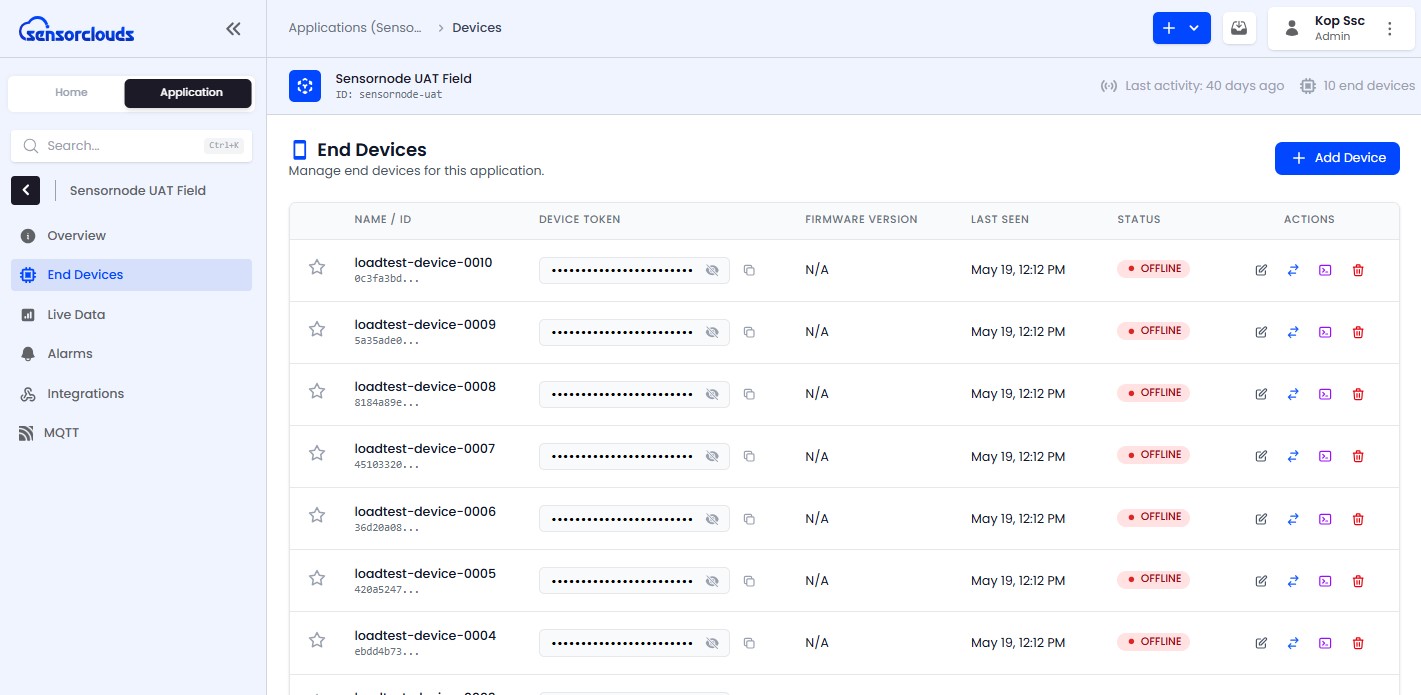Click the LAST SEEN column header
The height and width of the screenshot is (695, 1421).
[1000, 220]
